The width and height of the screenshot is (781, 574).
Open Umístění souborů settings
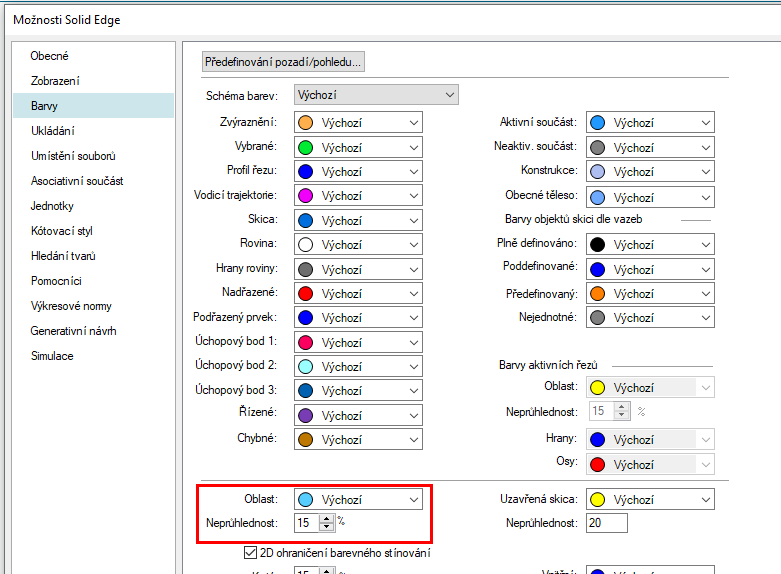tap(73, 155)
